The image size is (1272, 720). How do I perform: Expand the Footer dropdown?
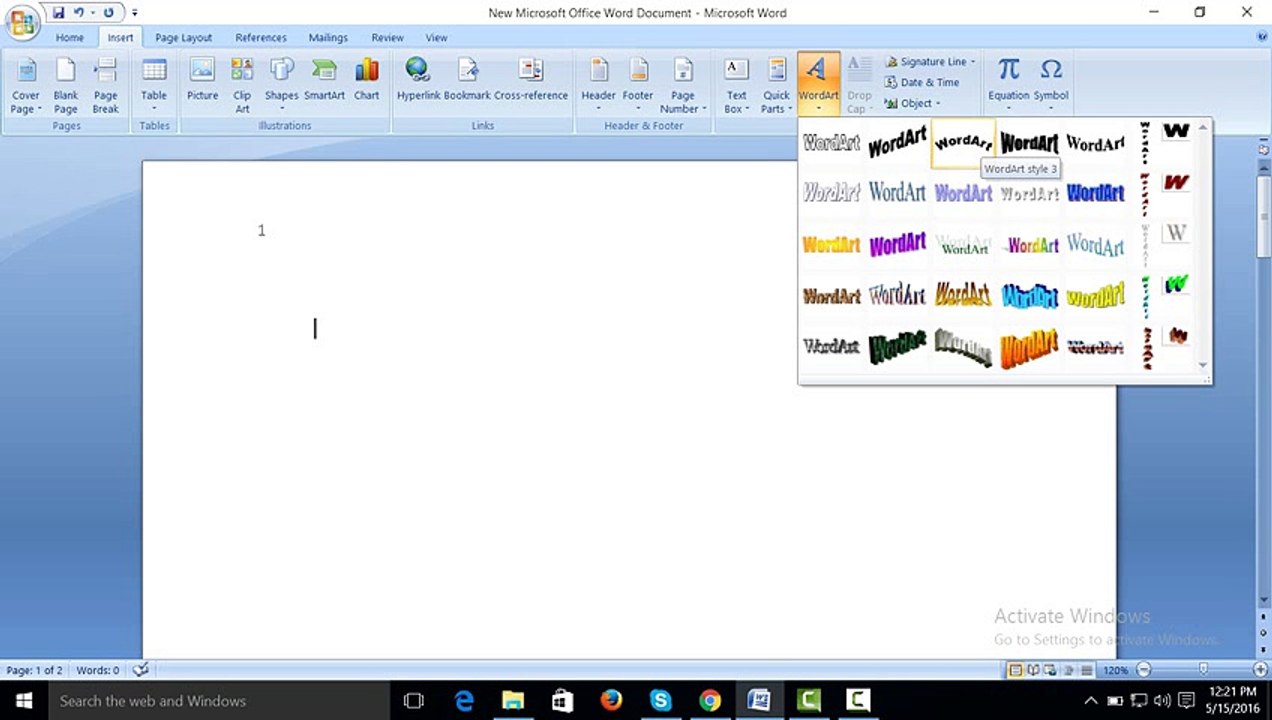tap(638, 86)
